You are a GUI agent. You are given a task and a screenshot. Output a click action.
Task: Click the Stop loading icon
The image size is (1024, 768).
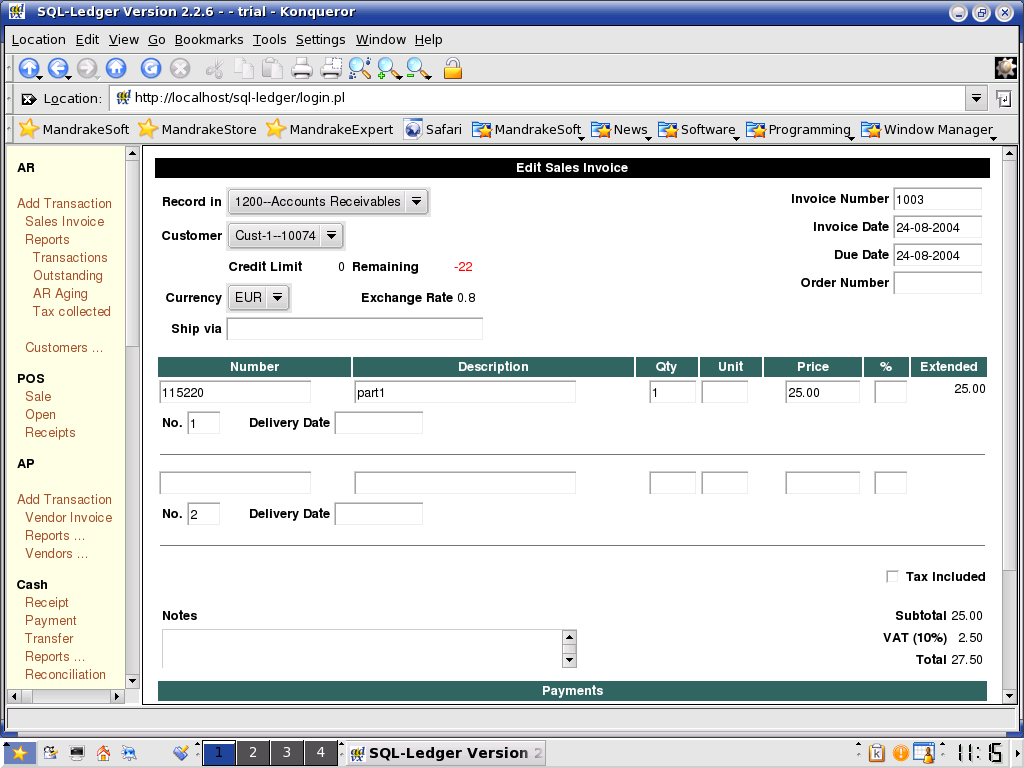click(180, 68)
